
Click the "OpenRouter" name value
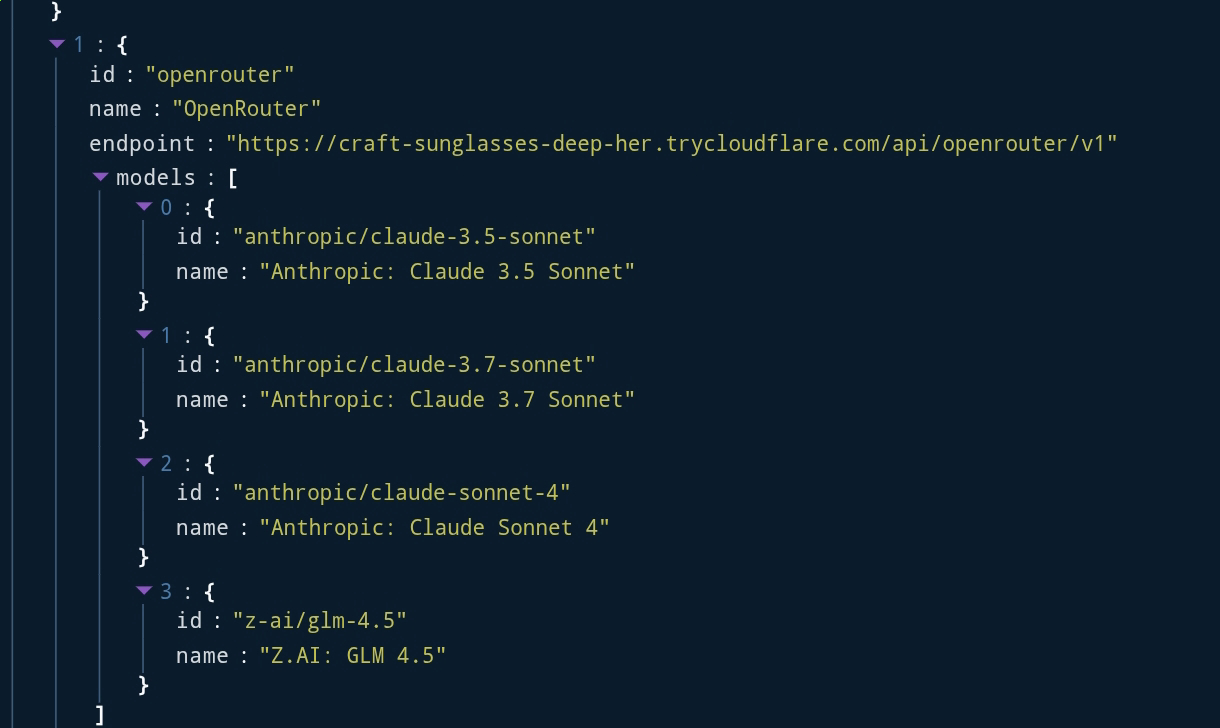point(246,108)
